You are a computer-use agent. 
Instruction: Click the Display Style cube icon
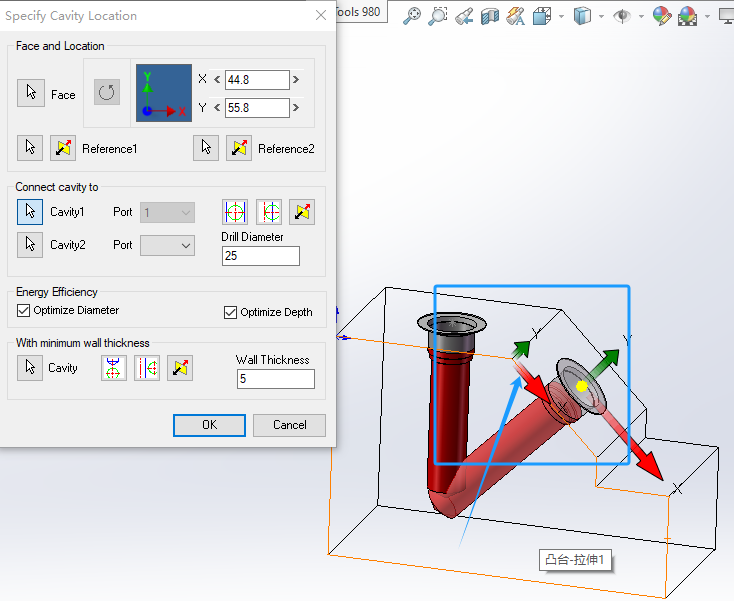tap(582, 16)
